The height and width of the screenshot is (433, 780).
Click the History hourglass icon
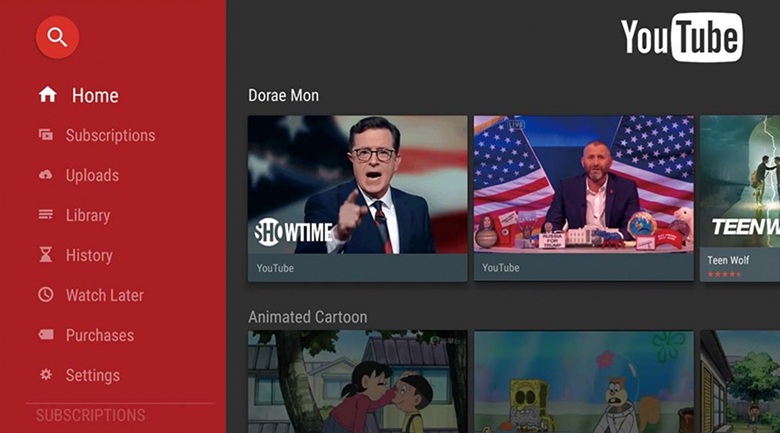(x=46, y=255)
